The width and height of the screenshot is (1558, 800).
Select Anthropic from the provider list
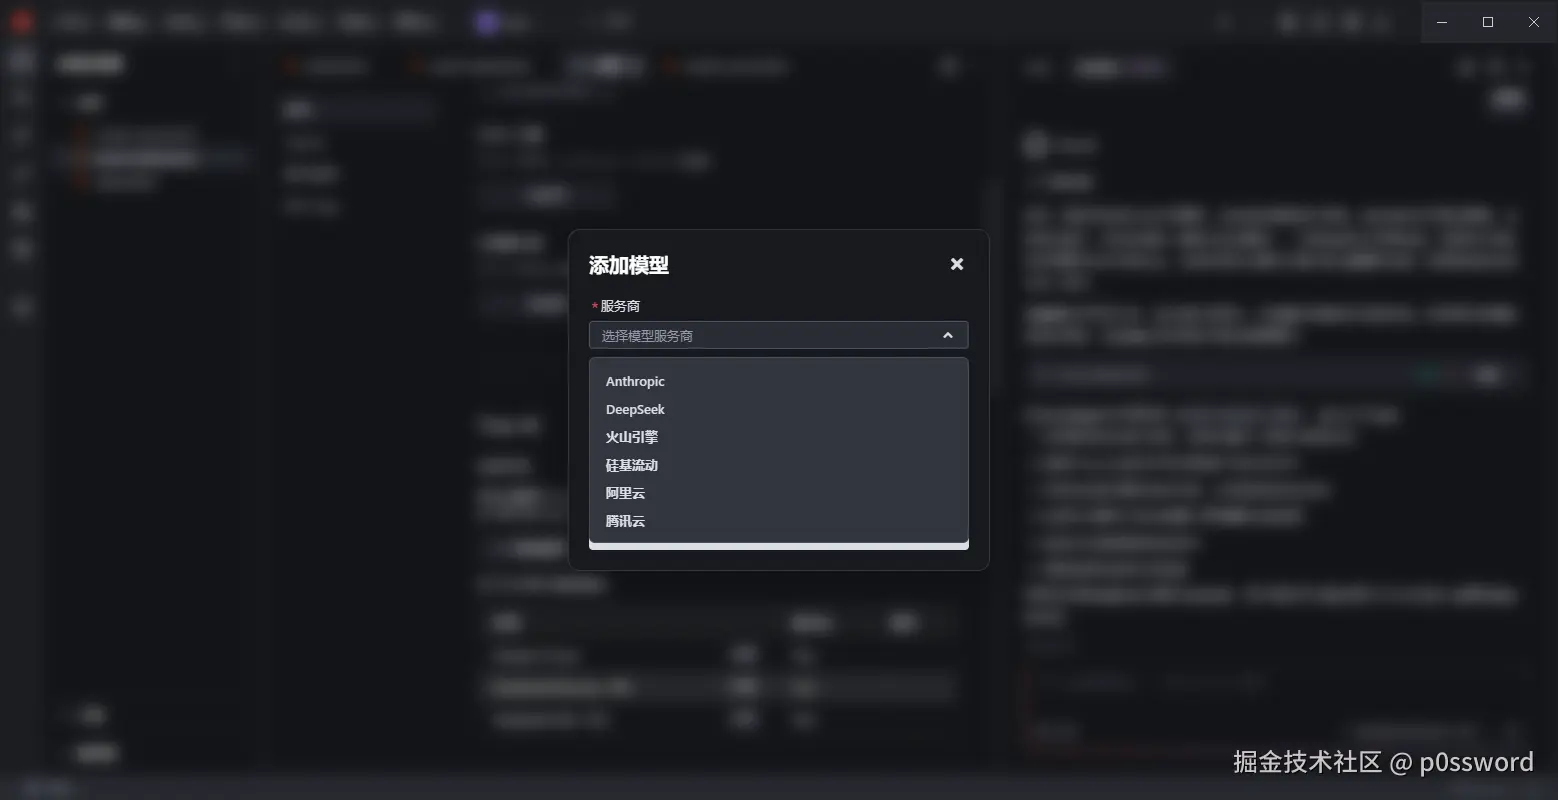[x=635, y=381]
